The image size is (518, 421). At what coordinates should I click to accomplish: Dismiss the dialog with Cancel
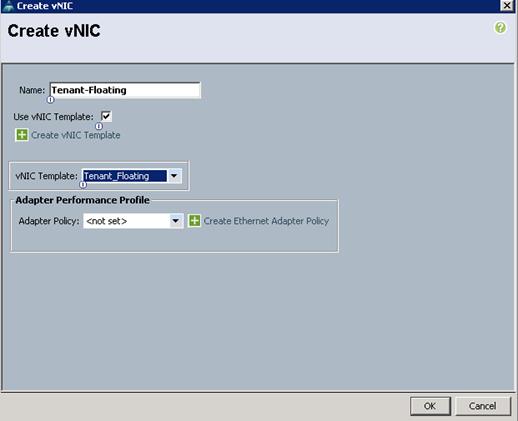[x=483, y=406]
